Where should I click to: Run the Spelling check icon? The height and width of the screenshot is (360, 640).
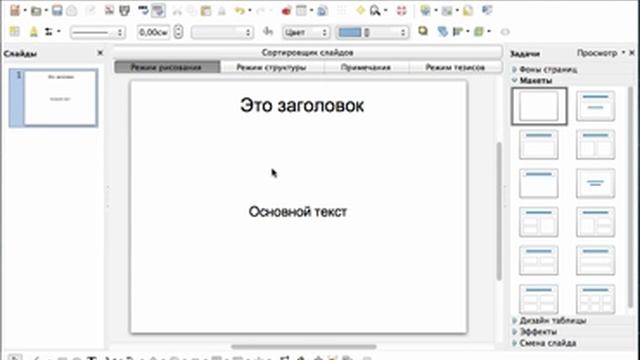pyautogui.click(x=143, y=10)
